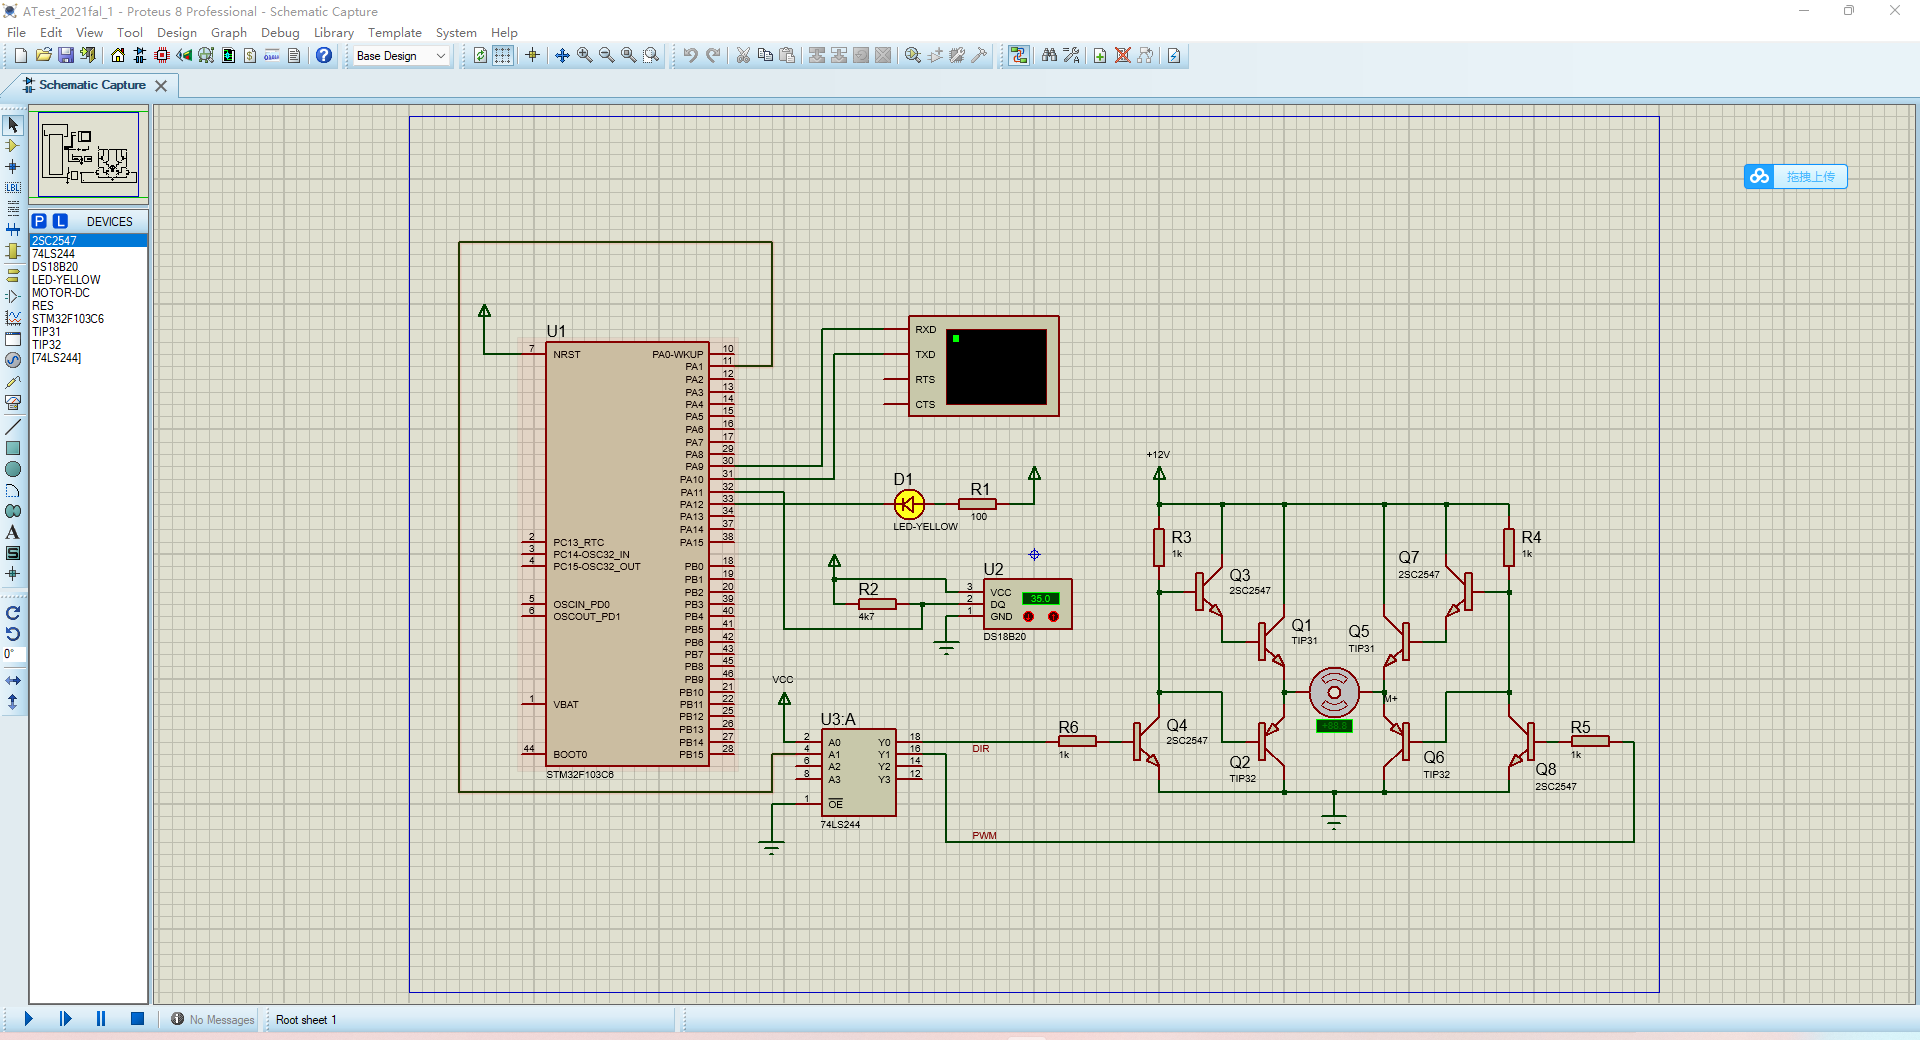Undo last action arrow
Image resolution: width=1920 pixels, height=1040 pixels.
pyautogui.click(x=690, y=56)
